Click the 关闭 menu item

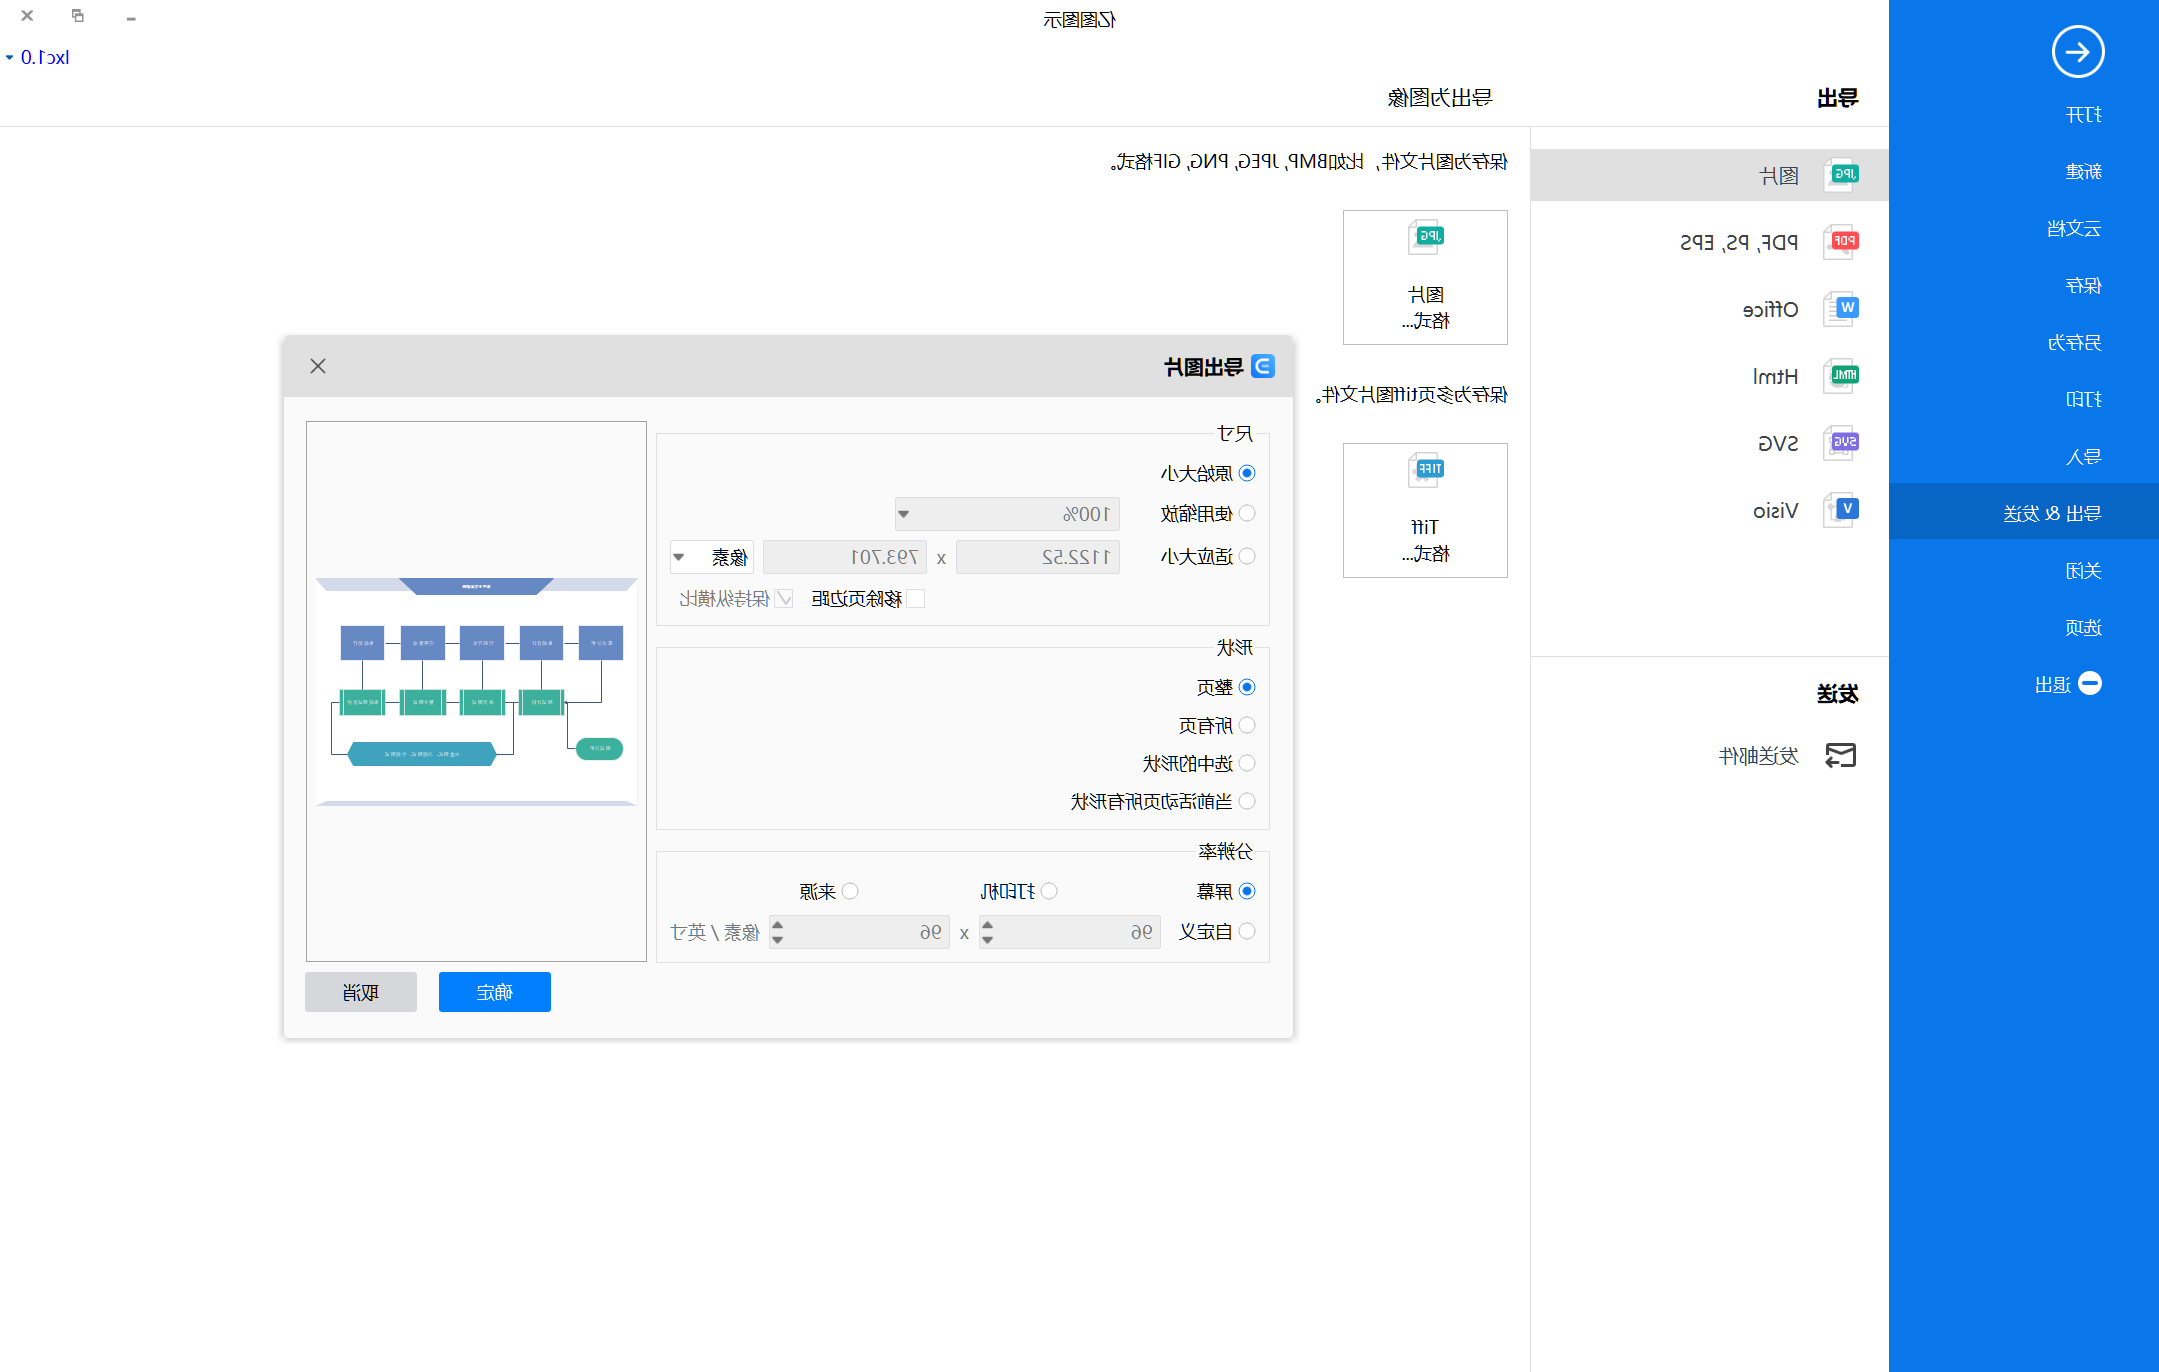(x=2084, y=571)
